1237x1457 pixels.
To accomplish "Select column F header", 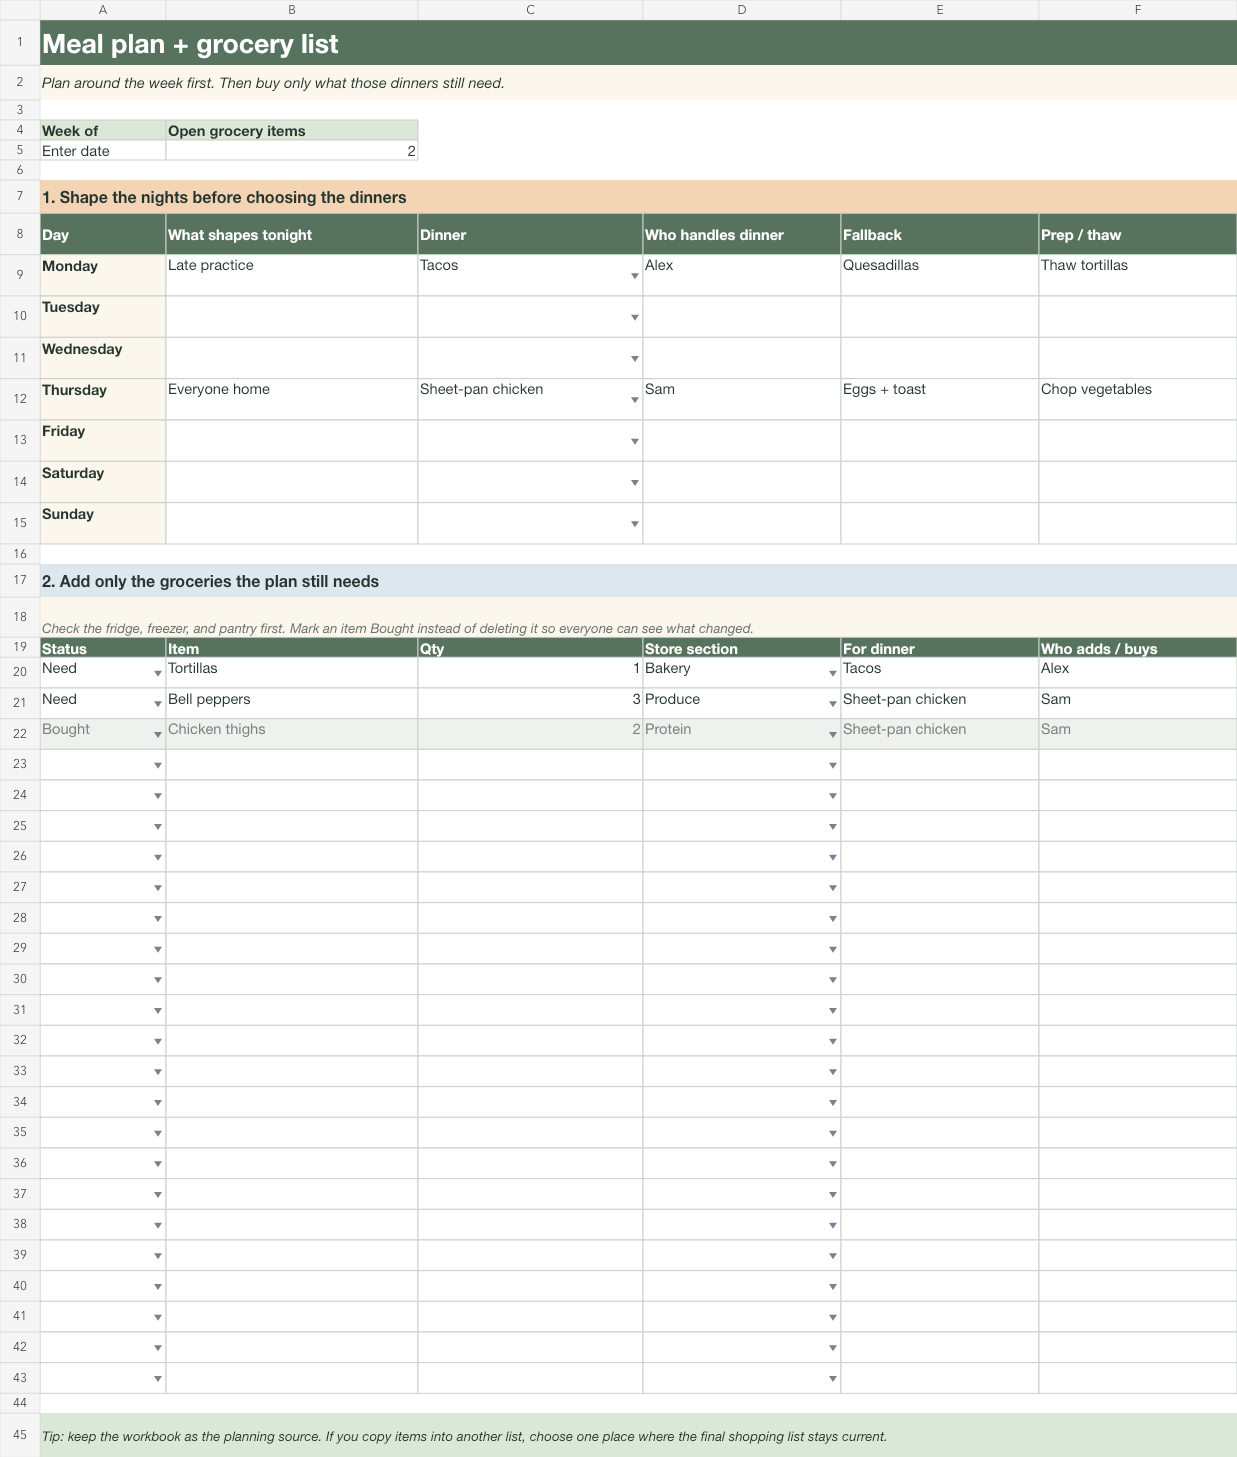I will (x=1138, y=10).
